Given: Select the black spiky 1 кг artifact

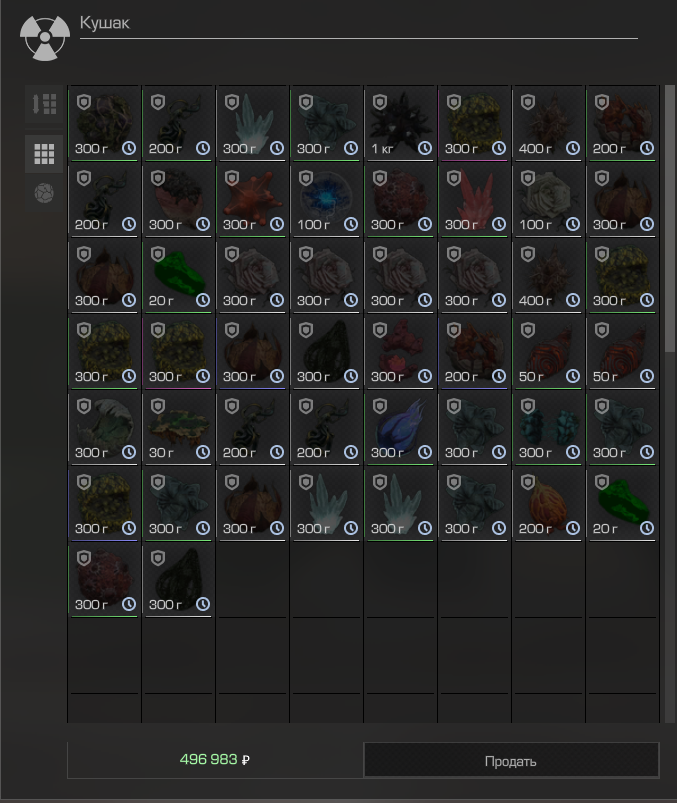Looking at the screenshot, I should click(400, 123).
